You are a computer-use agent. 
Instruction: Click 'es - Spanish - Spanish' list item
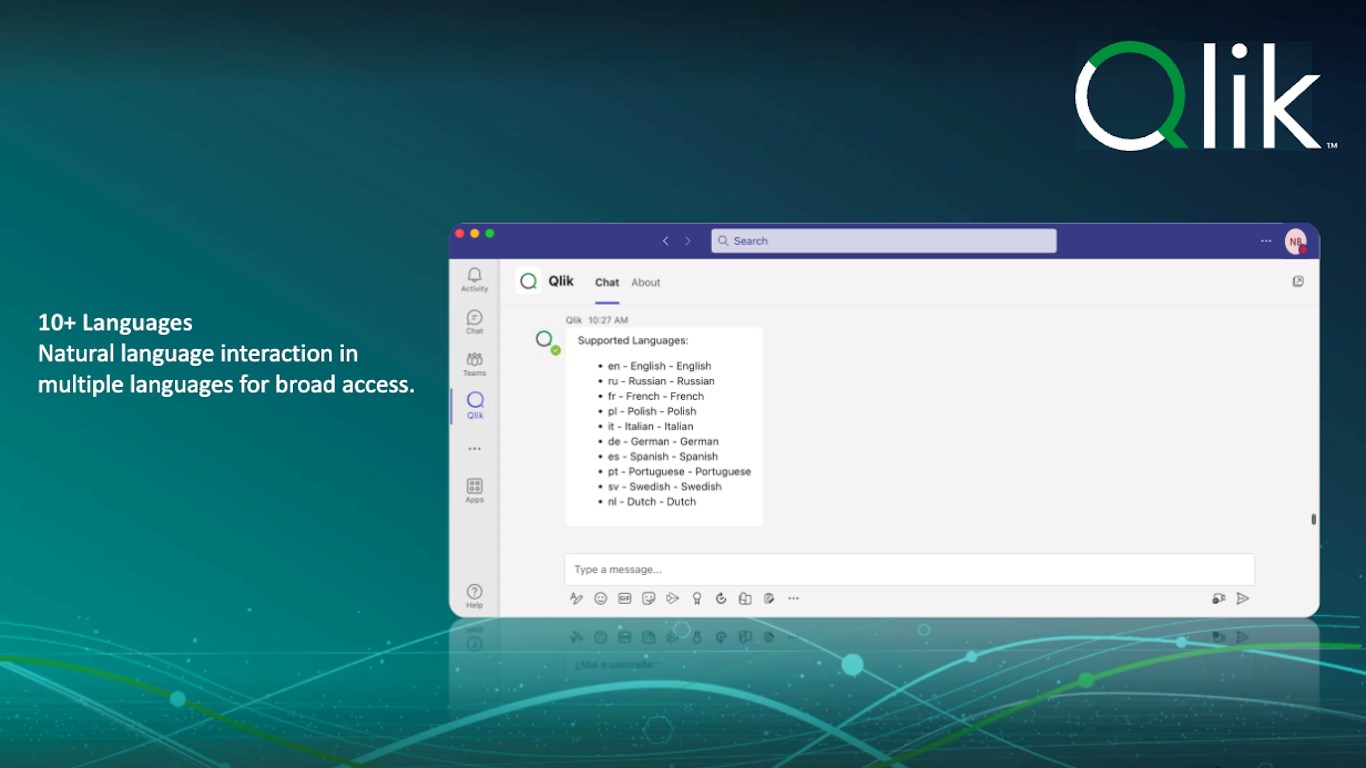click(663, 456)
